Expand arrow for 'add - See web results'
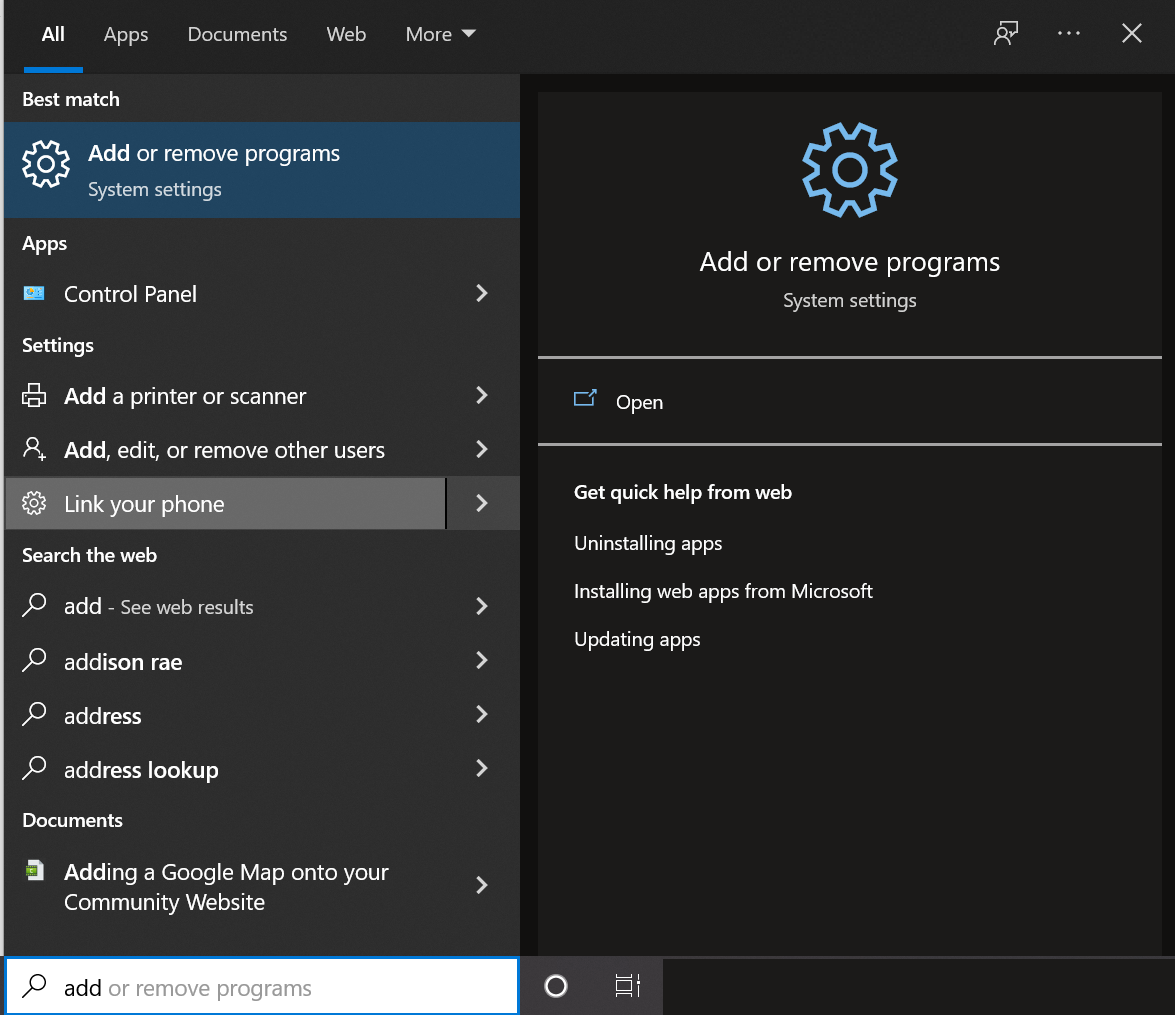Screen dimensions: 1175x1015 point(482,606)
